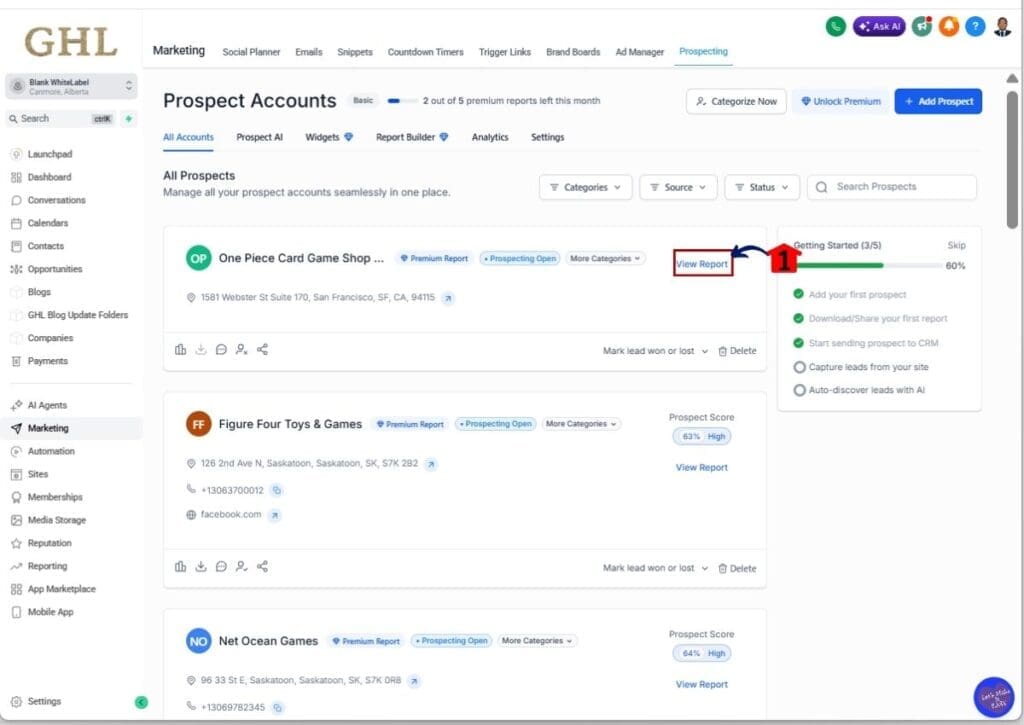Select 'Auto-discover leads with AI' step

pyautogui.click(x=866, y=390)
